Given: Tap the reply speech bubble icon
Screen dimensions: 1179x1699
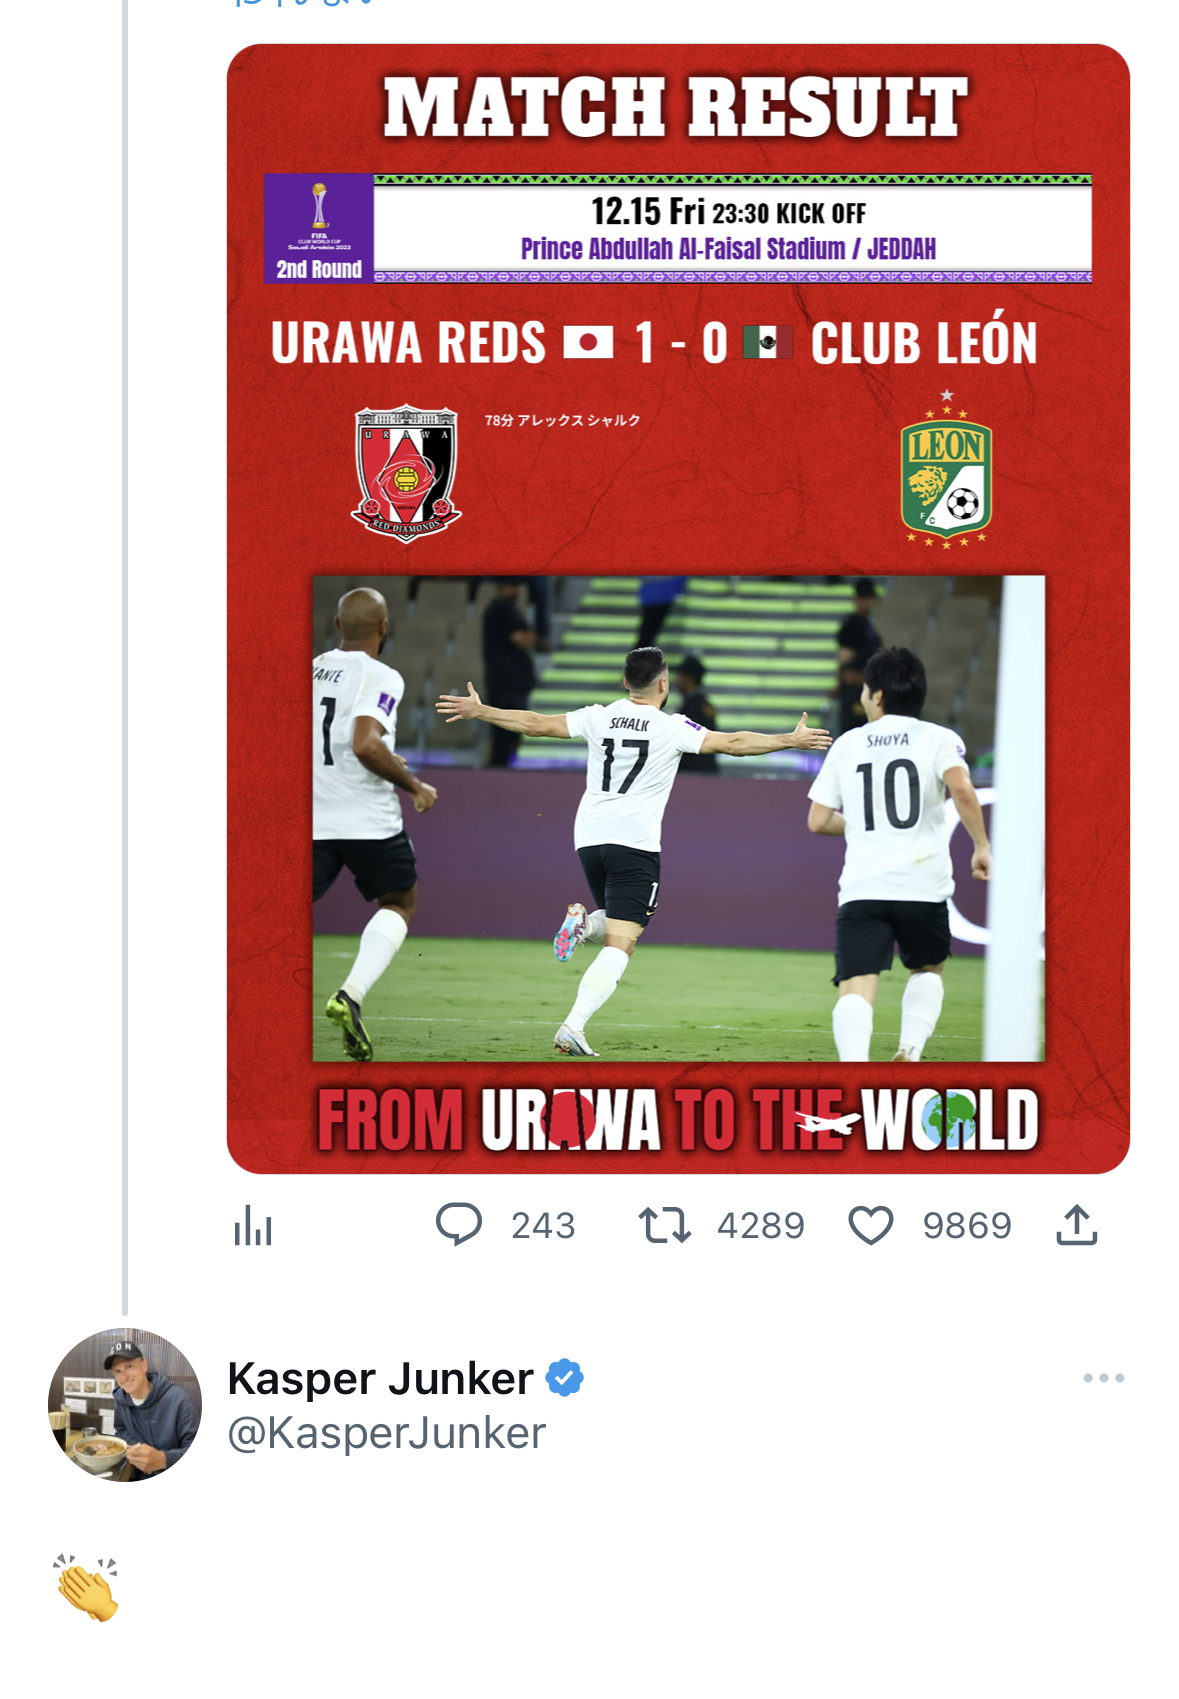Looking at the screenshot, I should point(459,1225).
